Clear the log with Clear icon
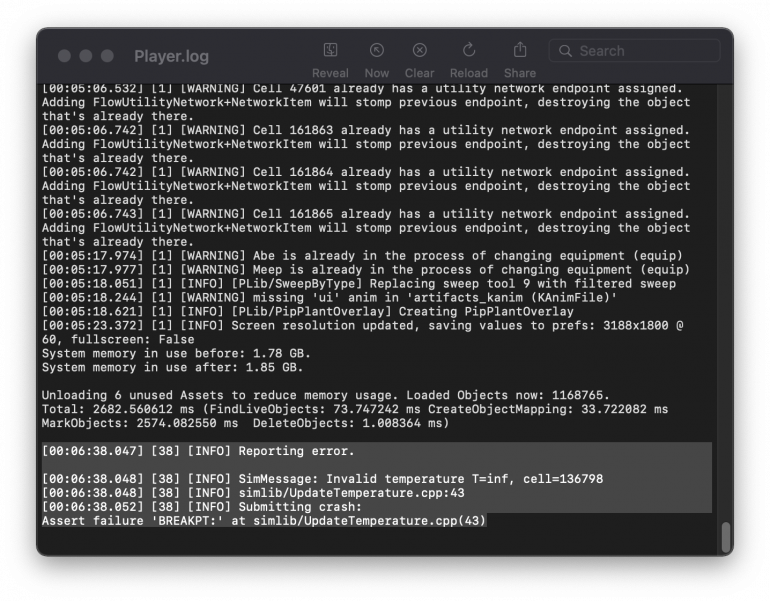 (x=419, y=51)
